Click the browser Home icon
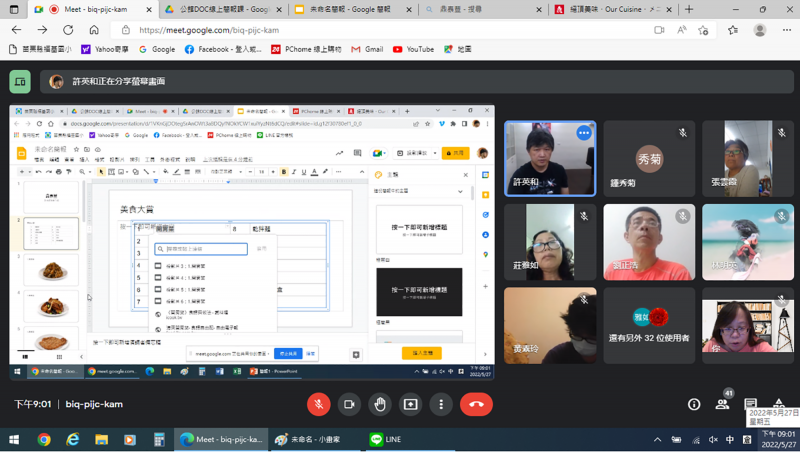The height and width of the screenshot is (459, 800). [x=94, y=30]
